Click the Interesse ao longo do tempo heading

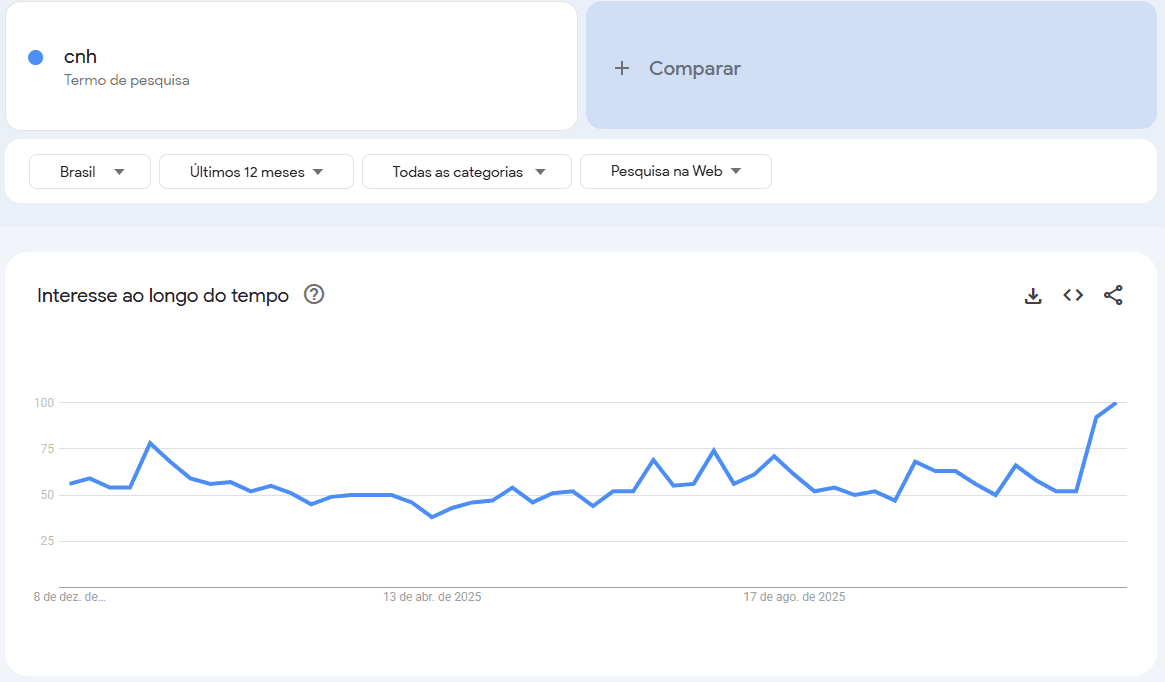point(163,295)
